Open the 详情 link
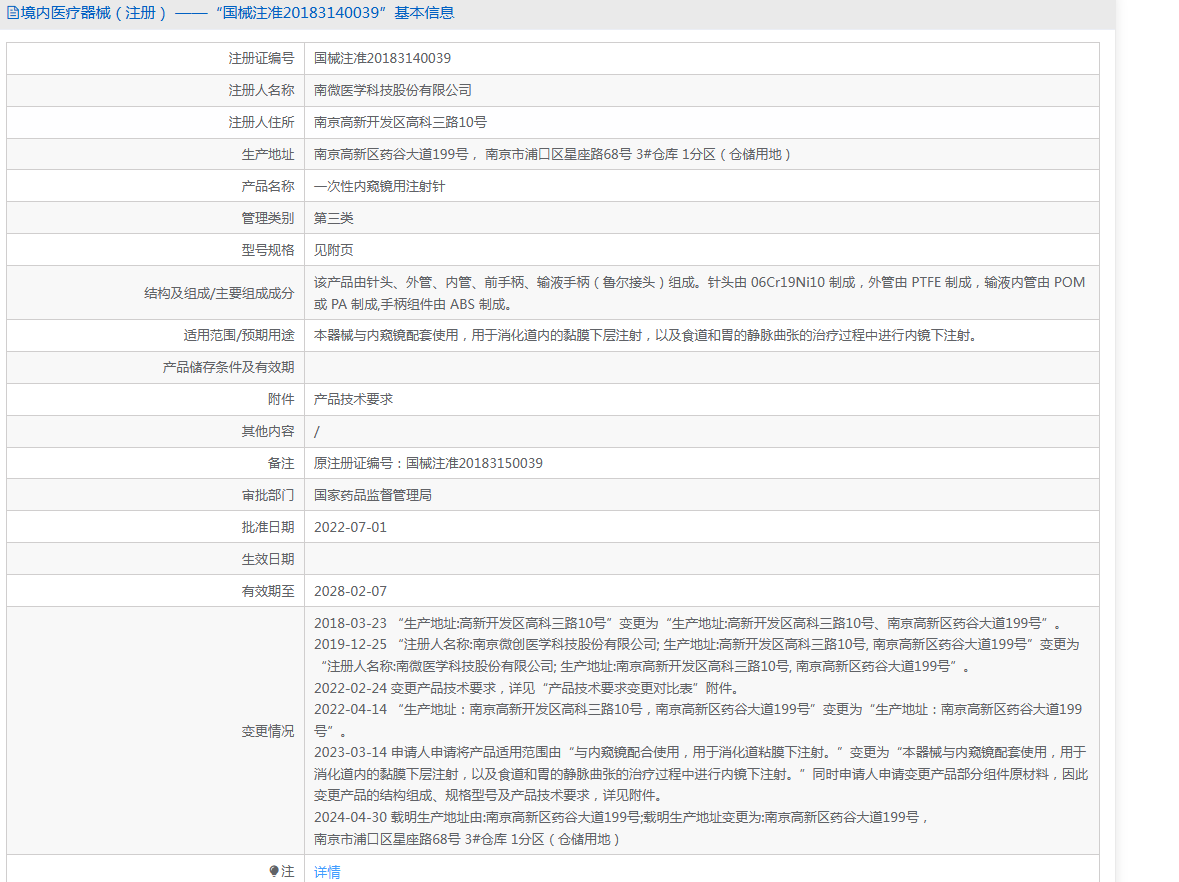1179x882 pixels. 327,872
